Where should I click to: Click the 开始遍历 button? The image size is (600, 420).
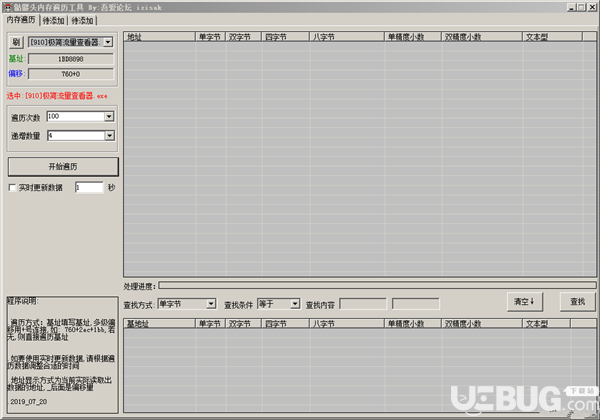[x=63, y=167]
